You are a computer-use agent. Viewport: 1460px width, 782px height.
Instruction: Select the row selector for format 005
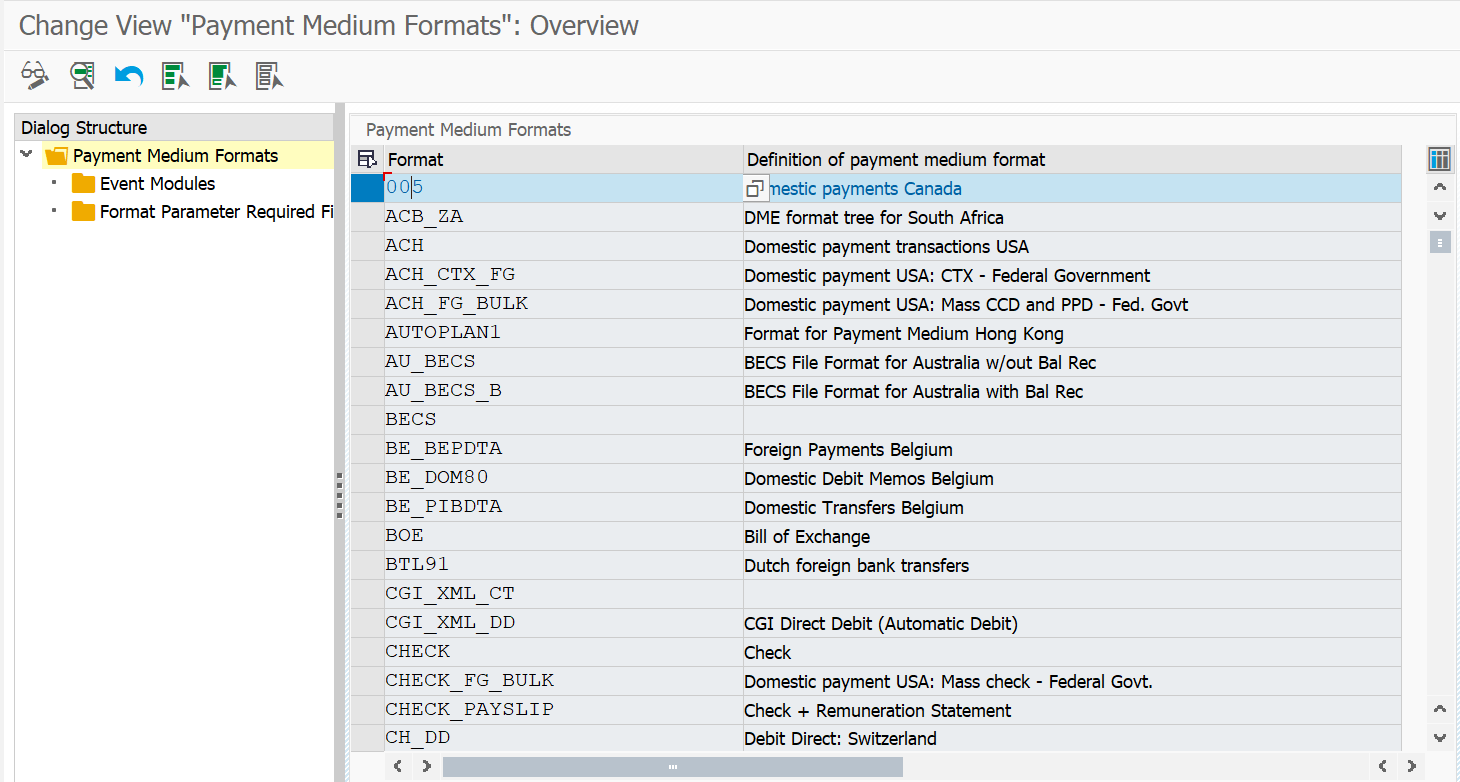point(367,188)
